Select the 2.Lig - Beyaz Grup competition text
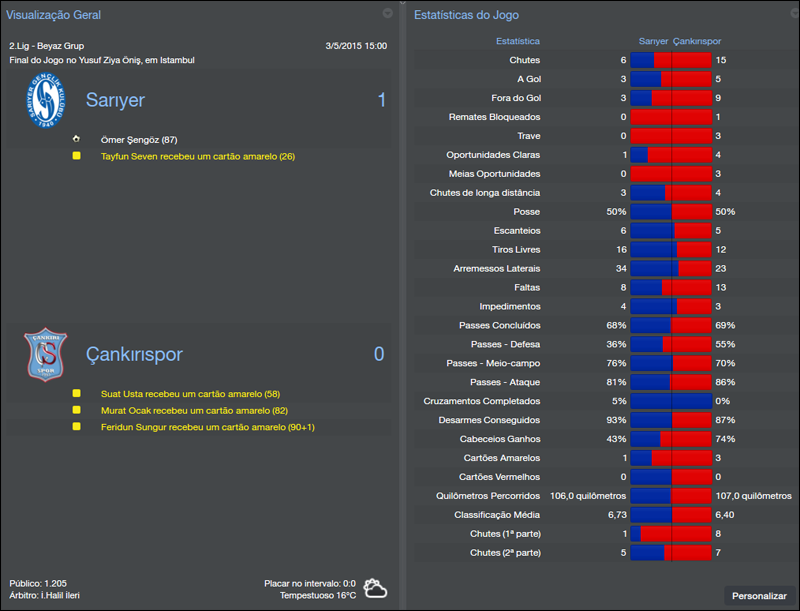Screen dimensions: 800x611 (x=49, y=46)
